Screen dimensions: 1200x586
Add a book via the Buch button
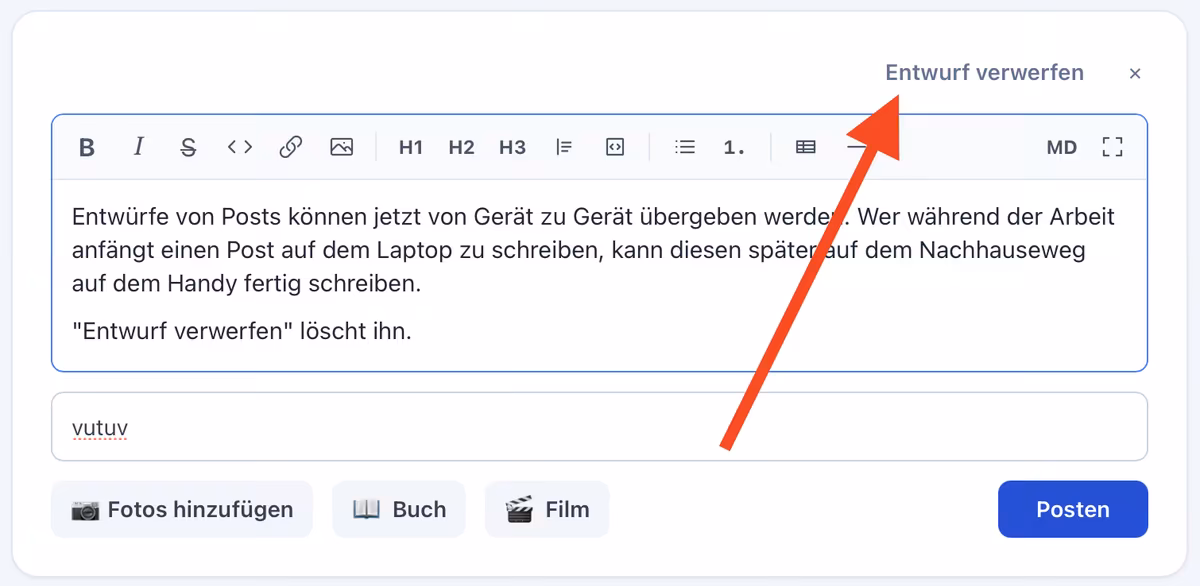[x=399, y=509]
